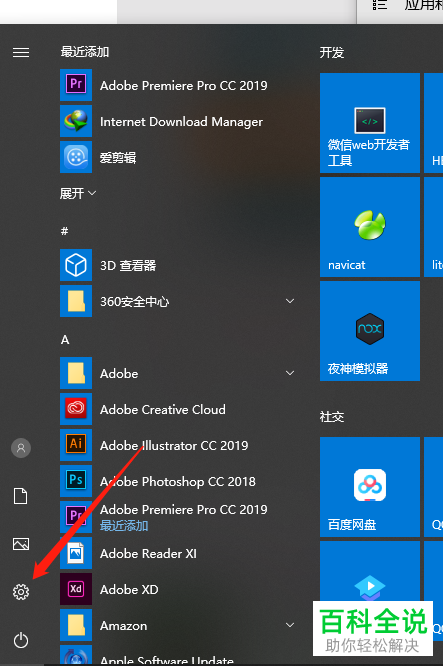Open the Documents sidebar icon
443x666 pixels.
(x=21, y=496)
